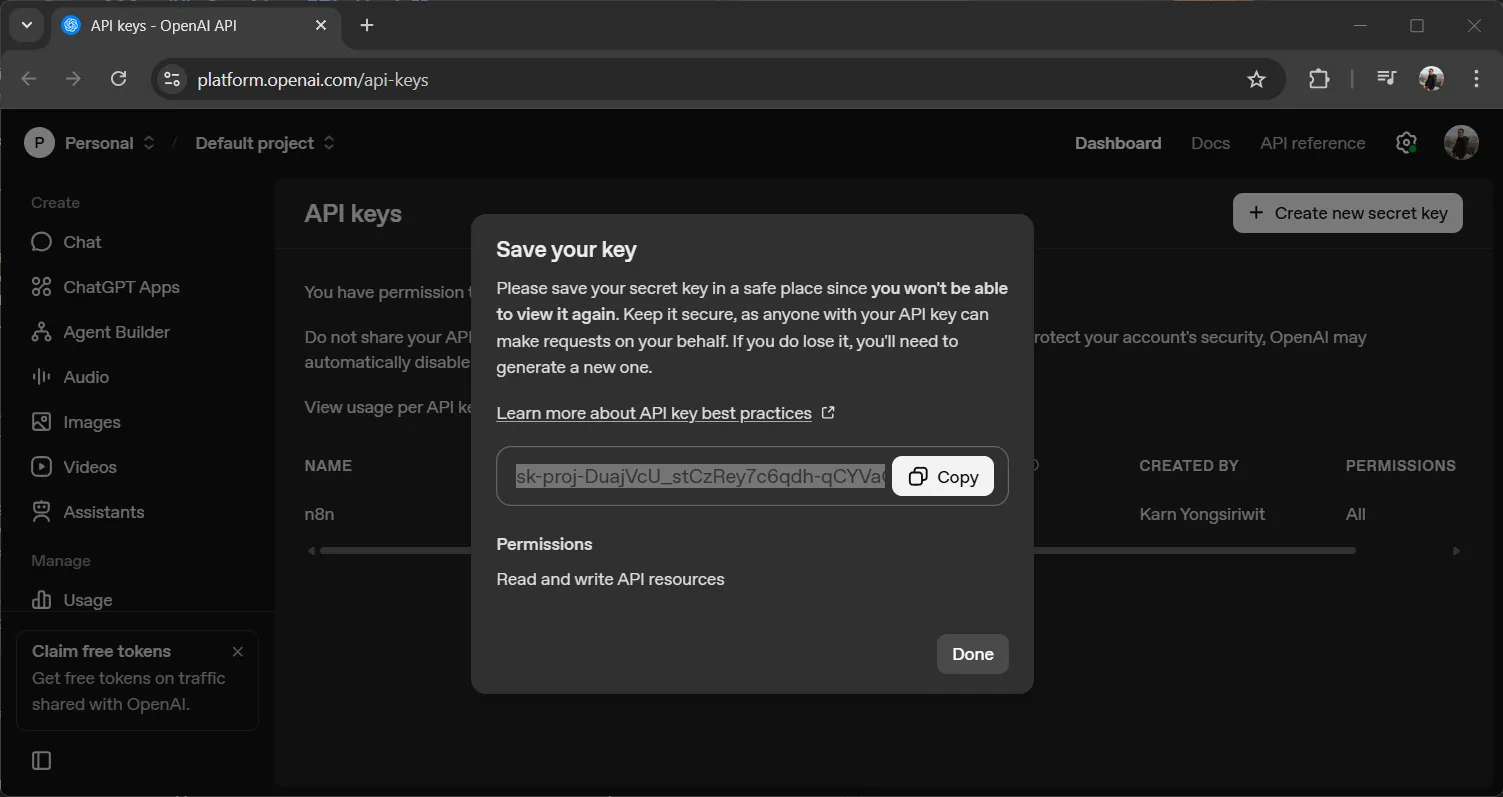Open the Usage panel
The width and height of the screenshot is (1503, 797).
tap(41, 600)
